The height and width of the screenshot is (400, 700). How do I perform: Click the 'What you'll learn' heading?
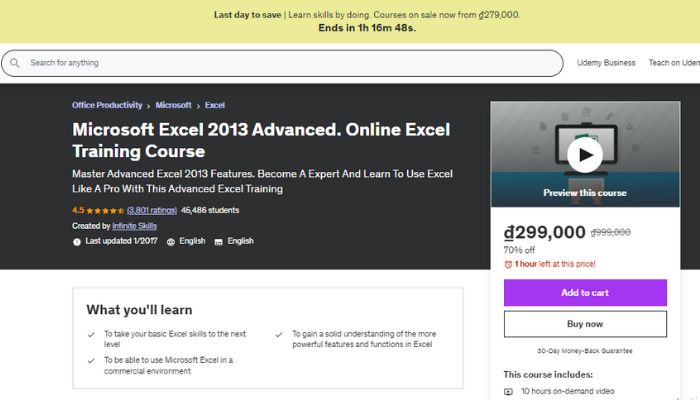(x=139, y=310)
